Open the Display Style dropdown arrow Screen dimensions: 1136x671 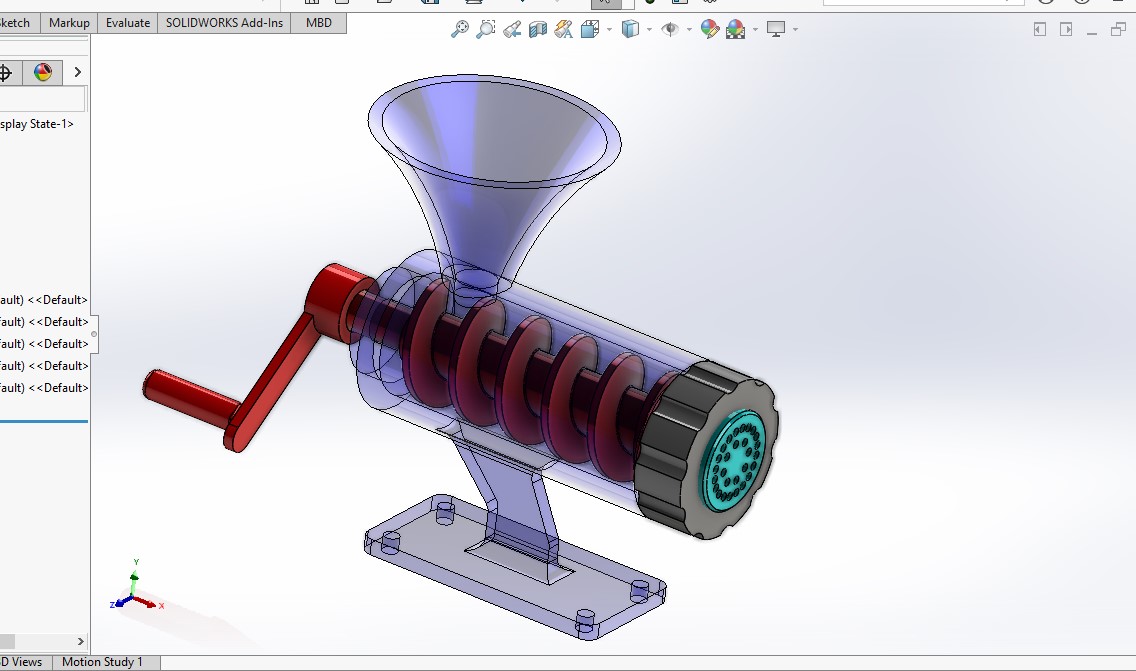(x=649, y=30)
